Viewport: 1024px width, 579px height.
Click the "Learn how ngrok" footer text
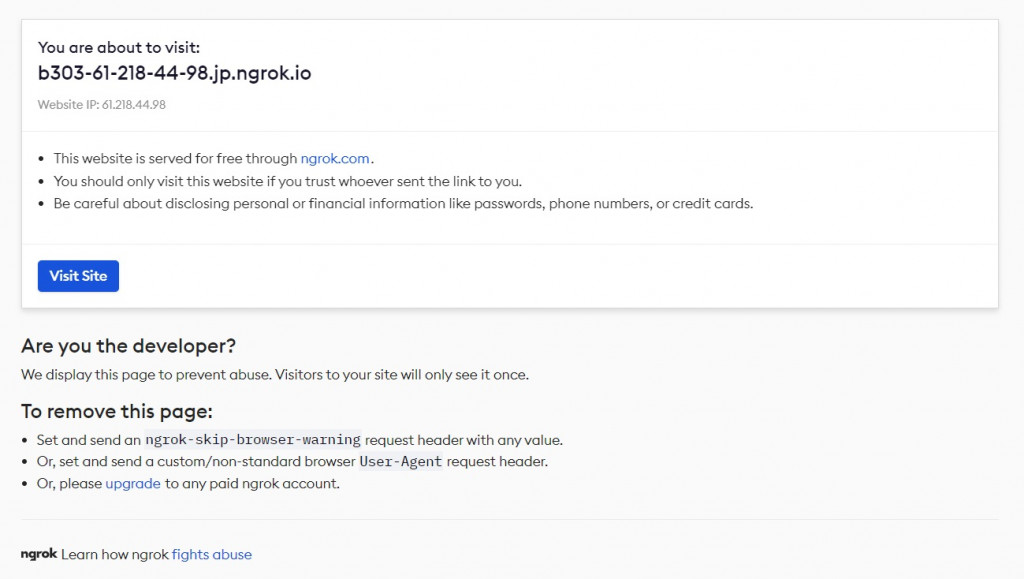coord(115,554)
